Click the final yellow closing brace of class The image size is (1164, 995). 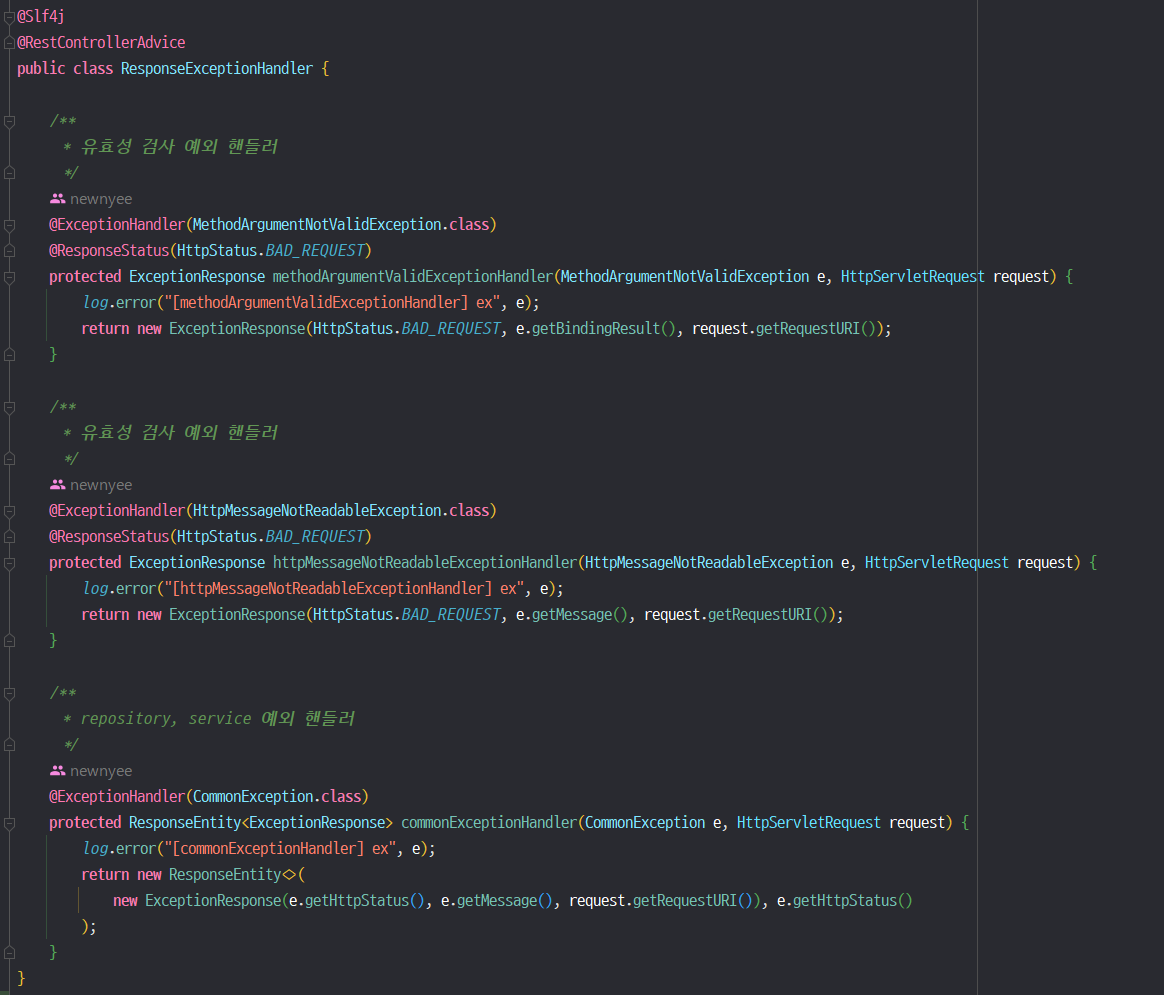(x=21, y=978)
